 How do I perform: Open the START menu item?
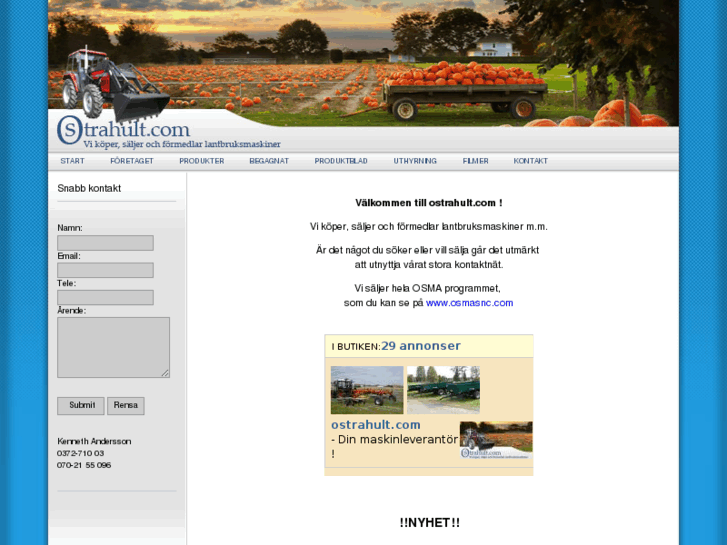pyautogui.click(x=72, y=161)
